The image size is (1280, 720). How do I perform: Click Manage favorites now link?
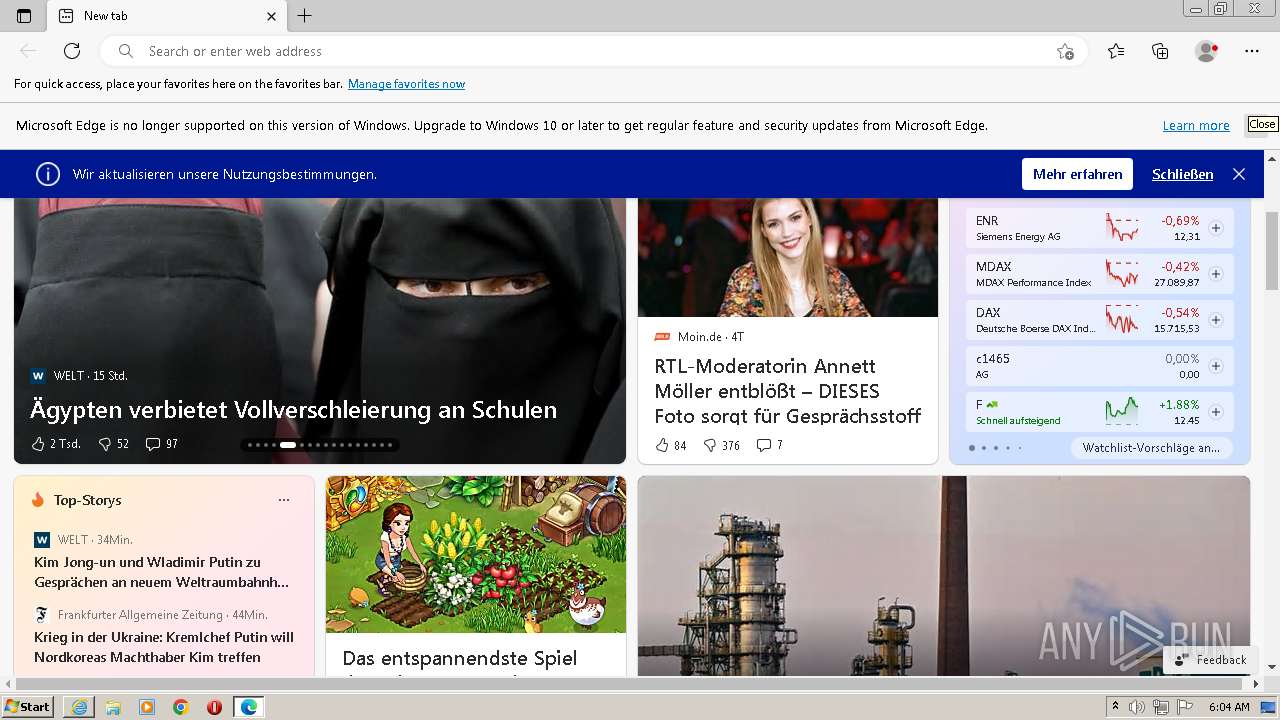[x=406, y=84]
